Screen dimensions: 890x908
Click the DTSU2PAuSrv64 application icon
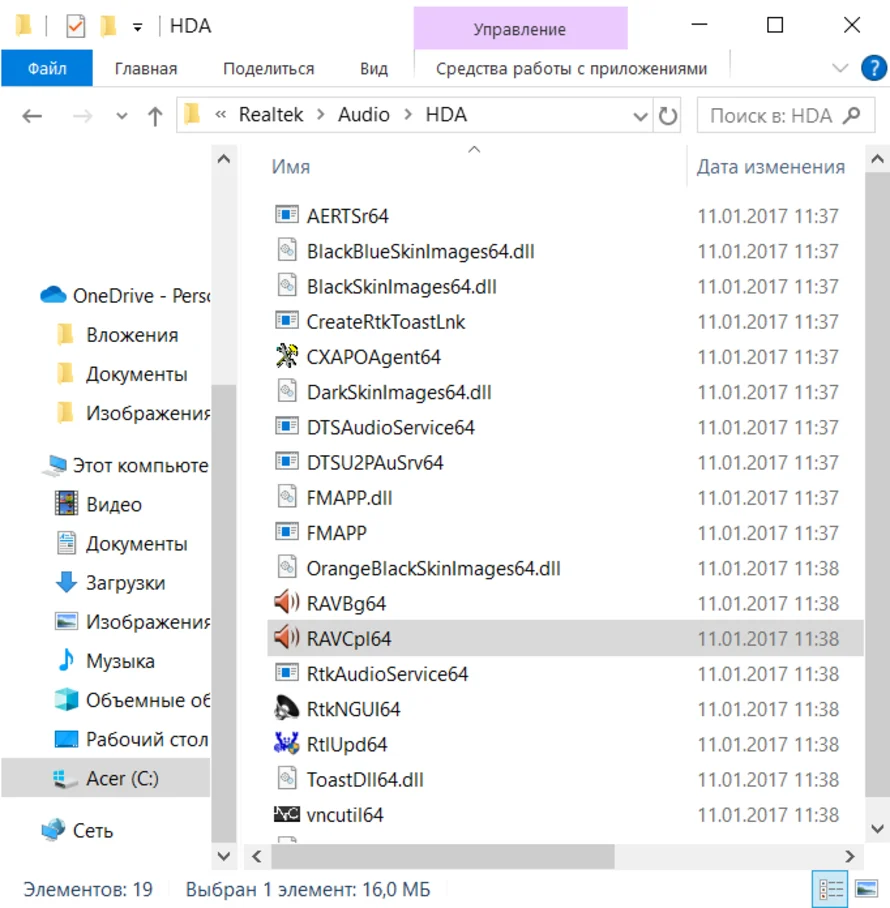click(x=287, y=462)
